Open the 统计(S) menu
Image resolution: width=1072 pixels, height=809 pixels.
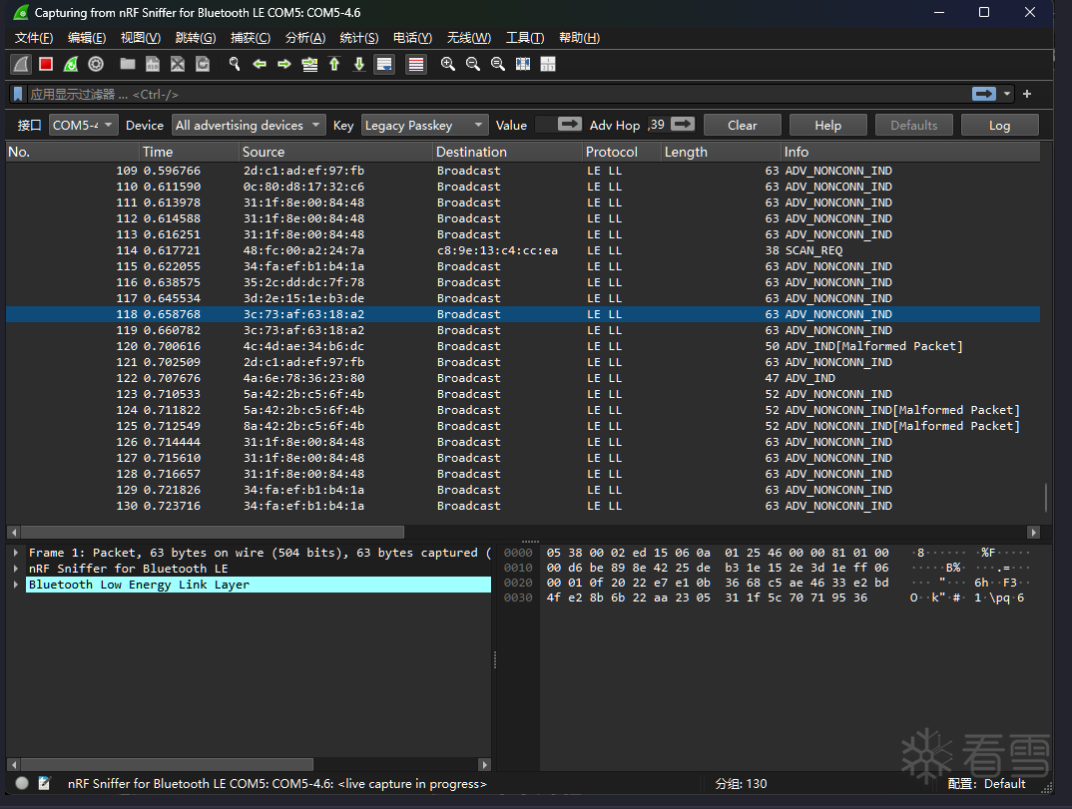tap(359, 38)
